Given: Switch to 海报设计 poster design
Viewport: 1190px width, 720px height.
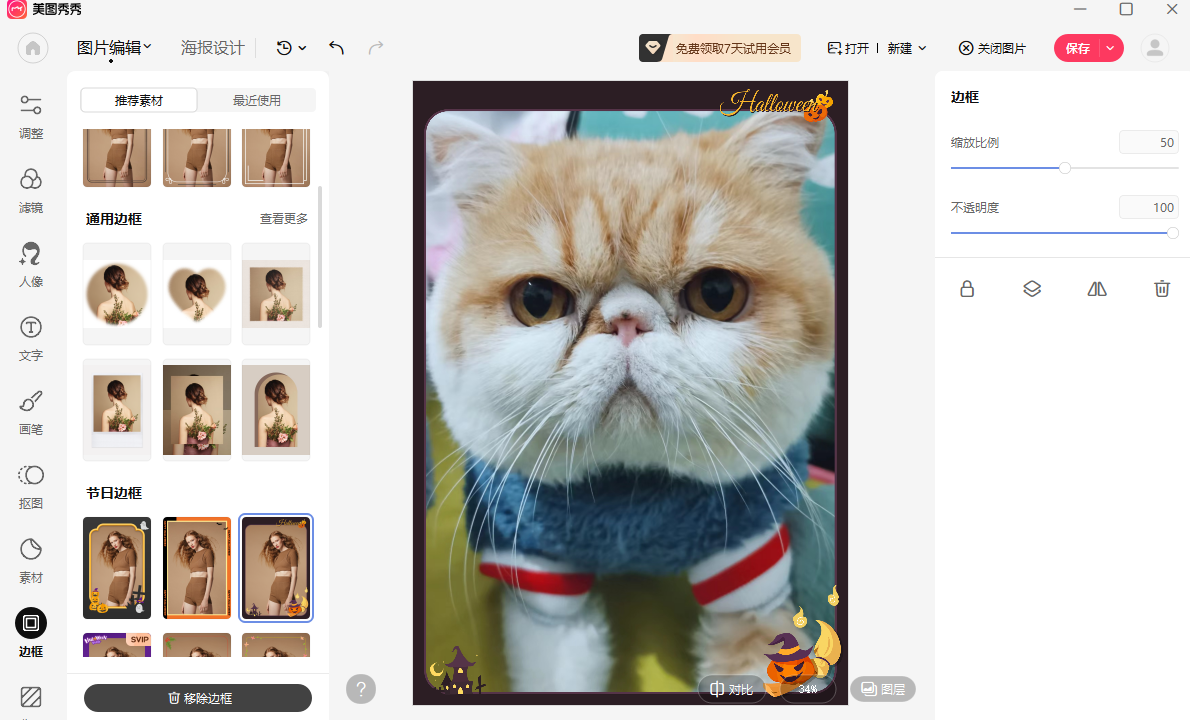Looking at the screenshot, I should (213, 48).
